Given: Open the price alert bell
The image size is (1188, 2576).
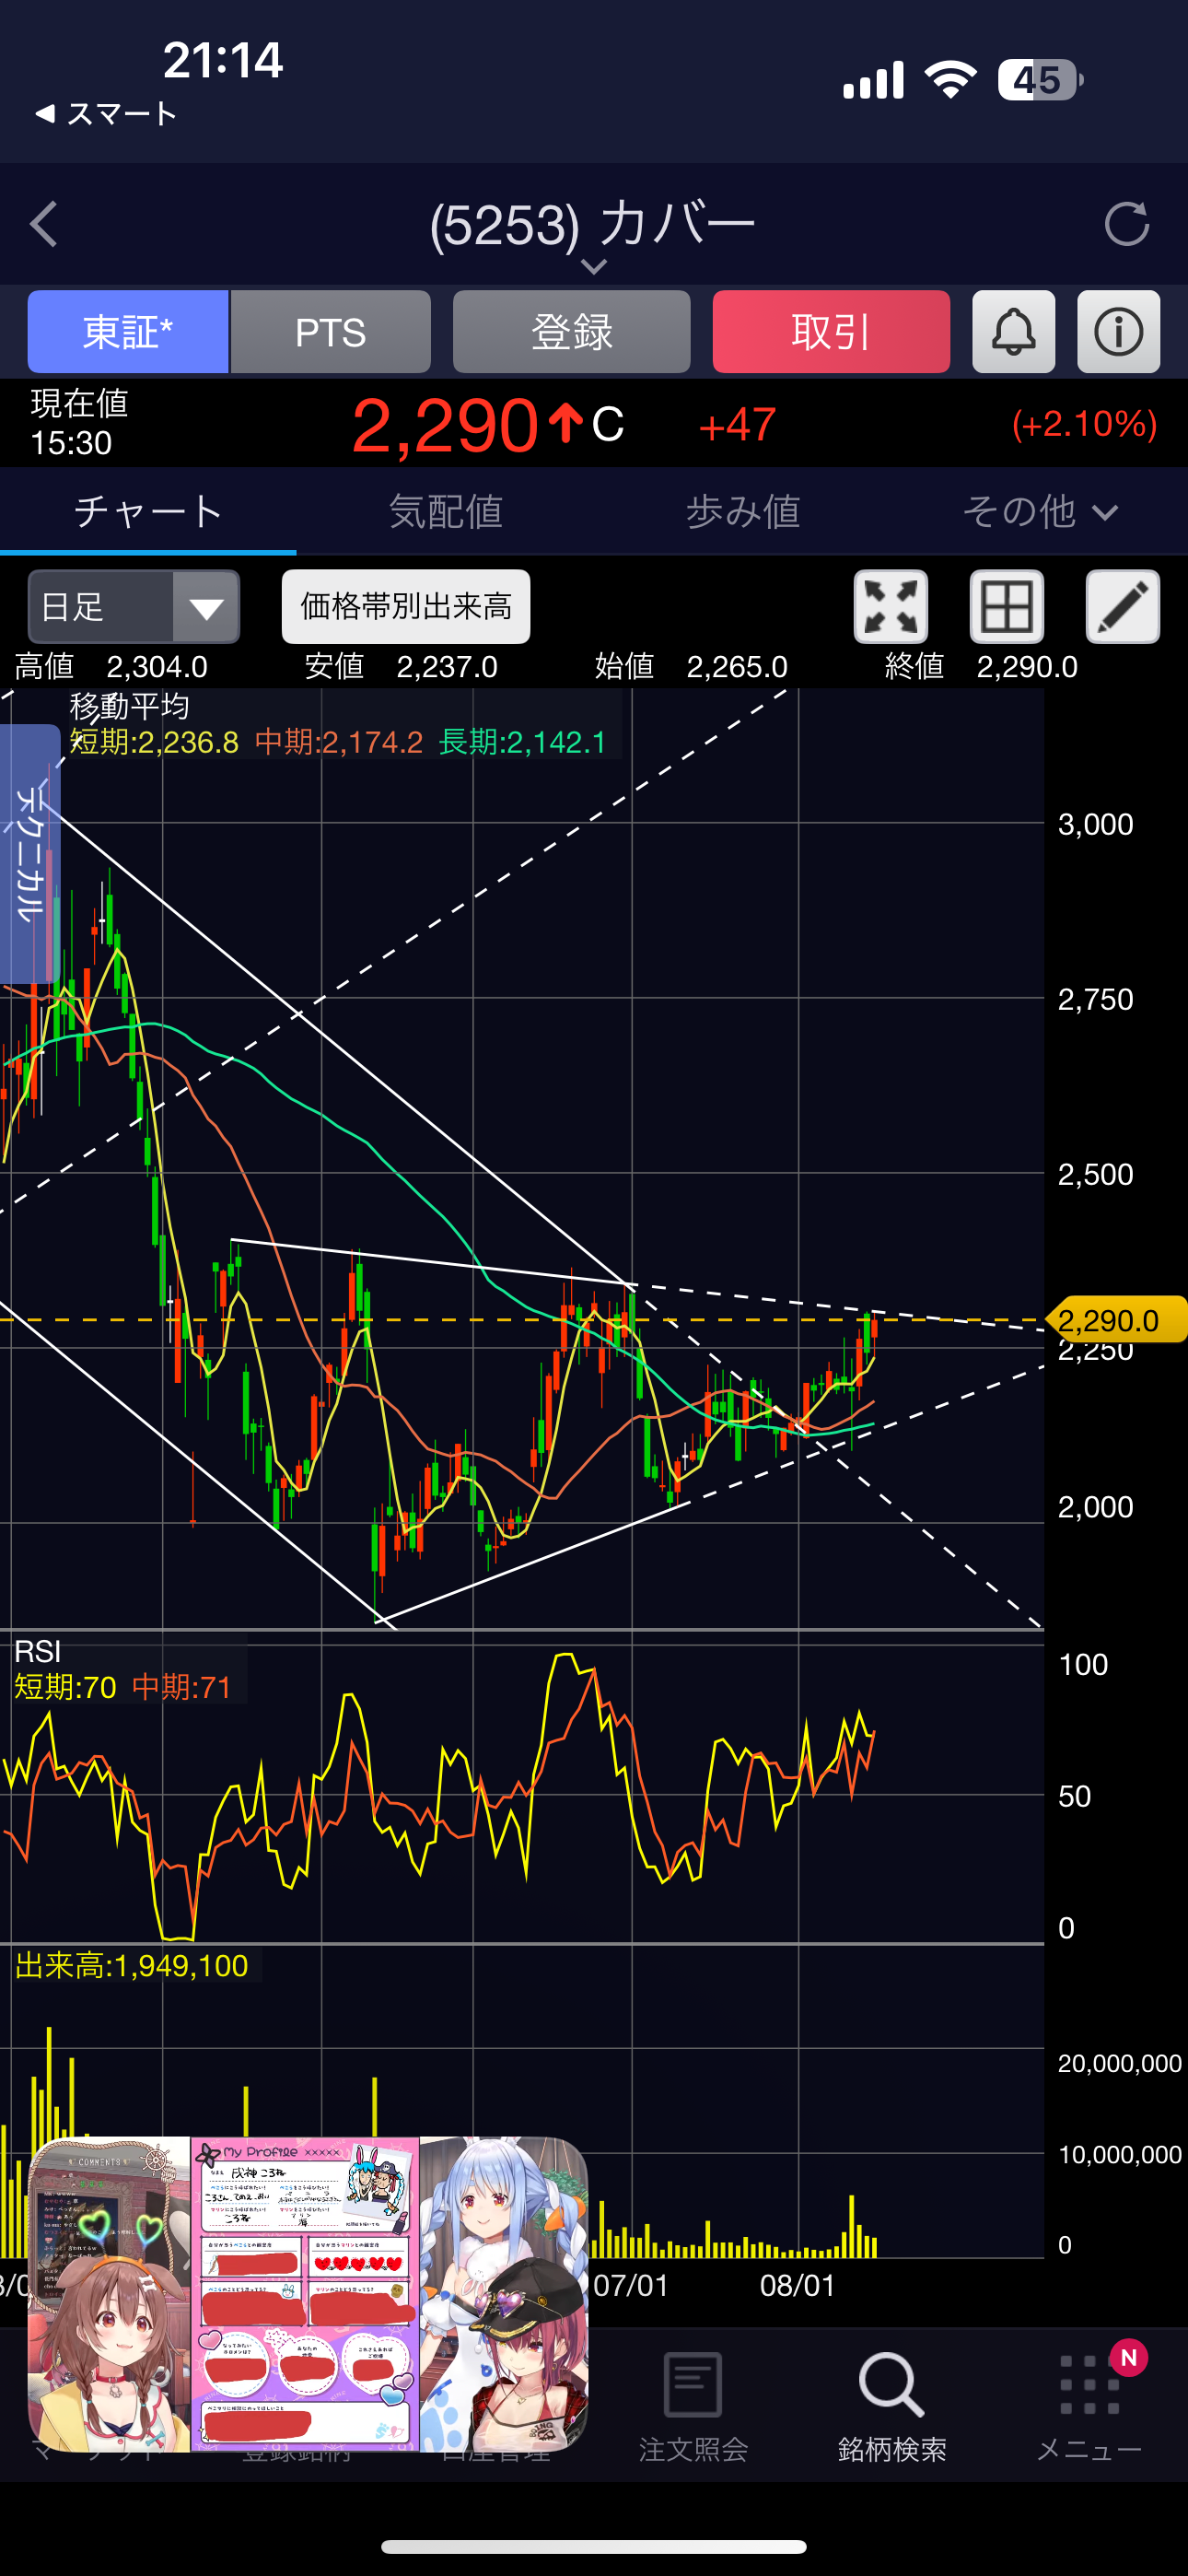Looking at the screenshot, I should pyautogui.click(x=1013, y=332).
